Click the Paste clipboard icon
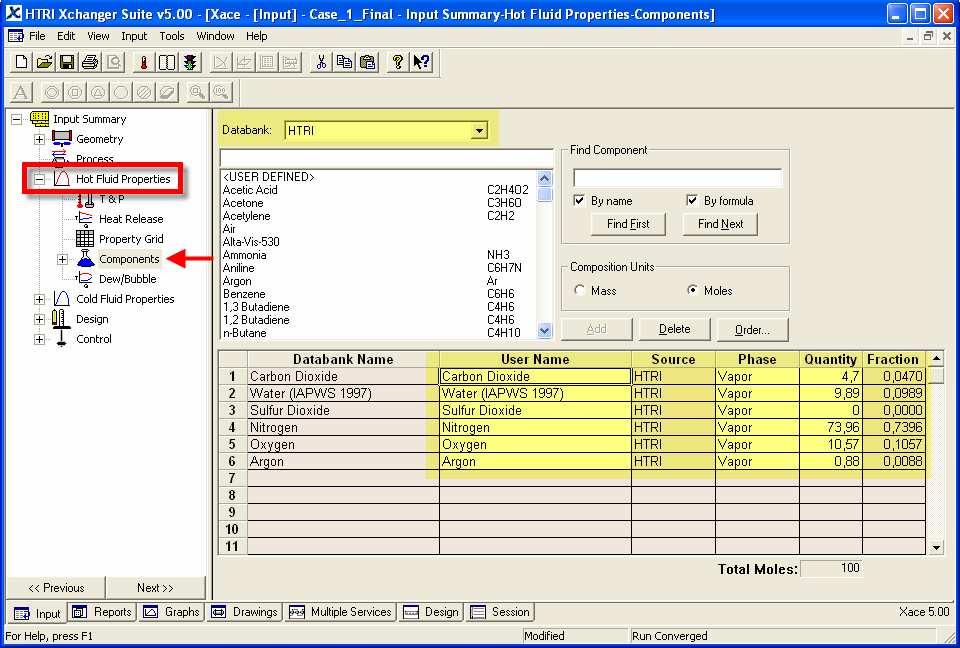 (367, 62)
